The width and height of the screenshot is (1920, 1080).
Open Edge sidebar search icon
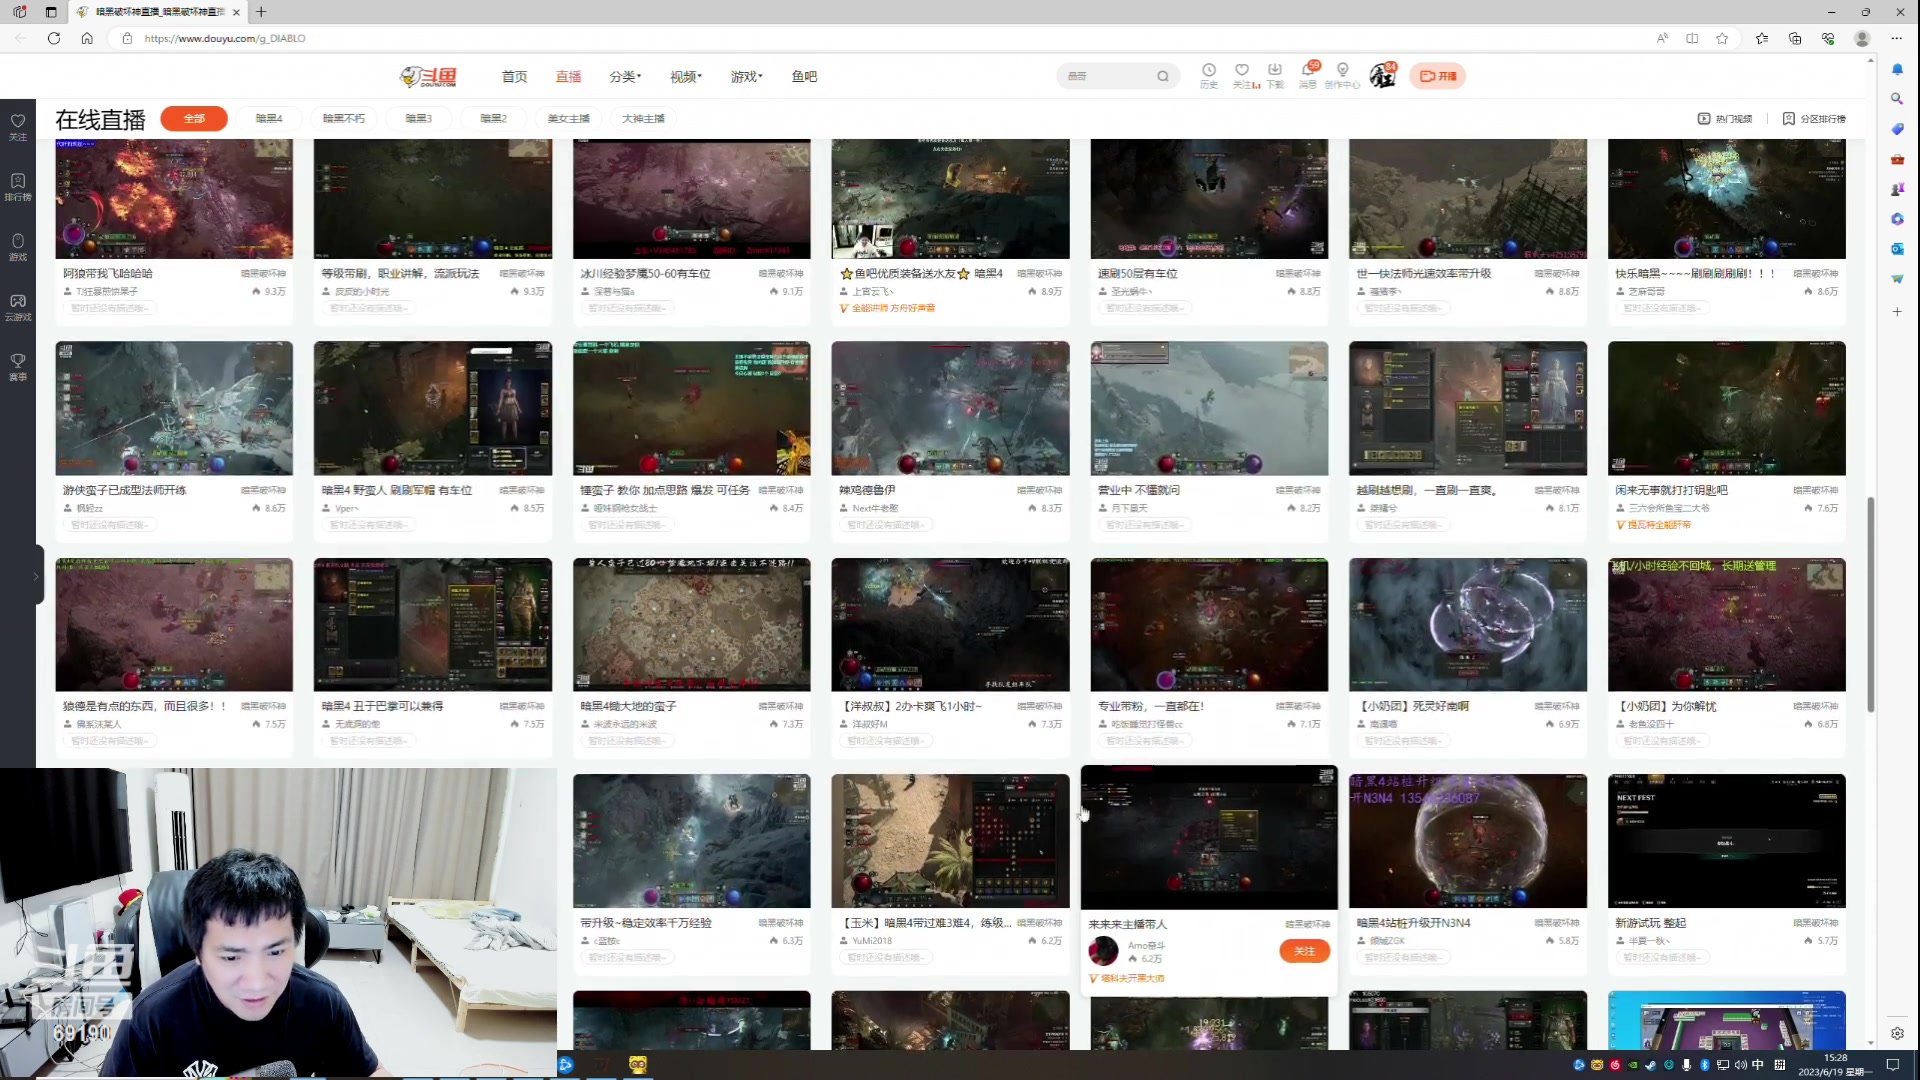(1897, 99)
